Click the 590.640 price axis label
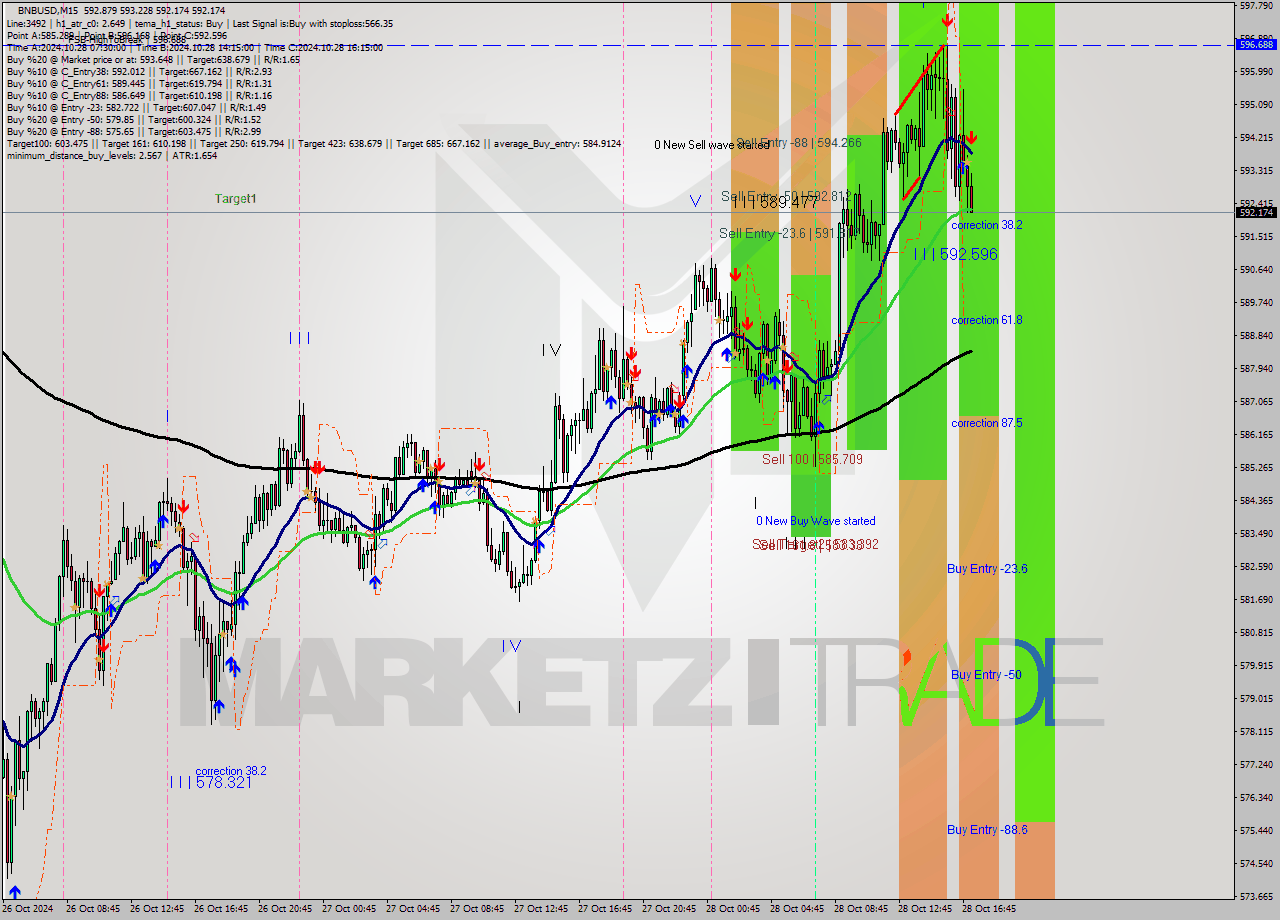The width and height of the screenshot is (1280, 920). (1256, 269)
